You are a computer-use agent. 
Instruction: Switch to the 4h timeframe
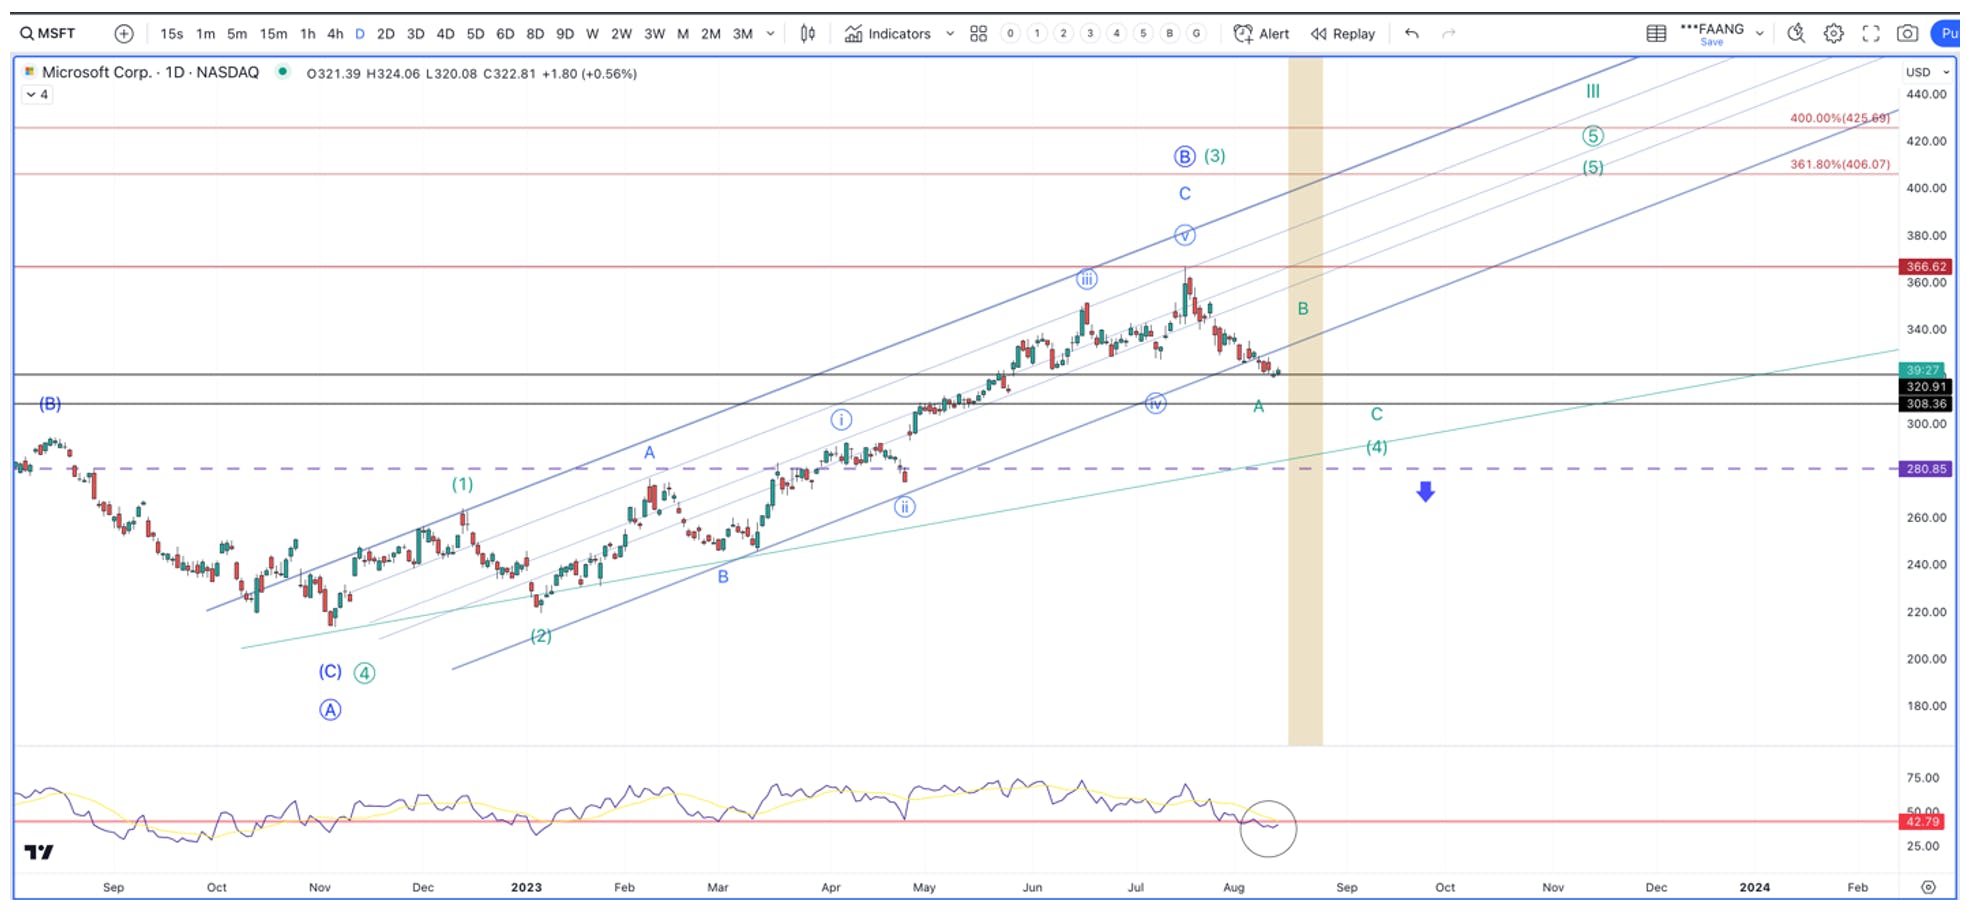click(335, 33)
